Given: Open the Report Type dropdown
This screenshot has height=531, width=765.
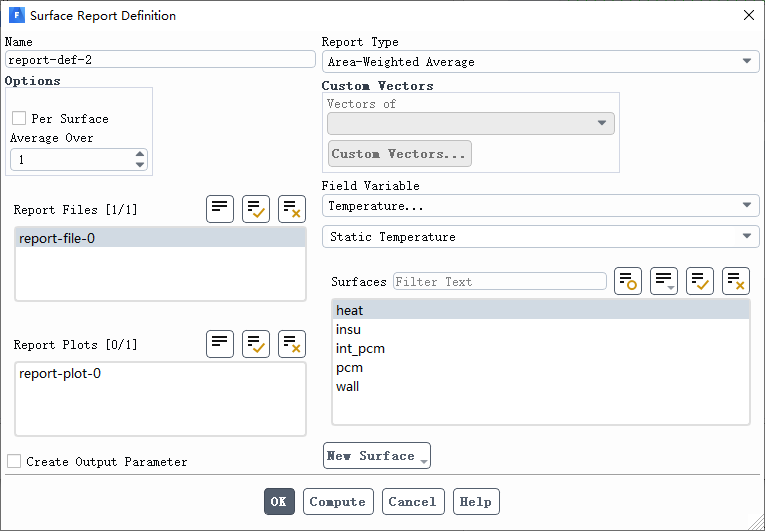Looking at the screenshot, I should tap(540, 61).
